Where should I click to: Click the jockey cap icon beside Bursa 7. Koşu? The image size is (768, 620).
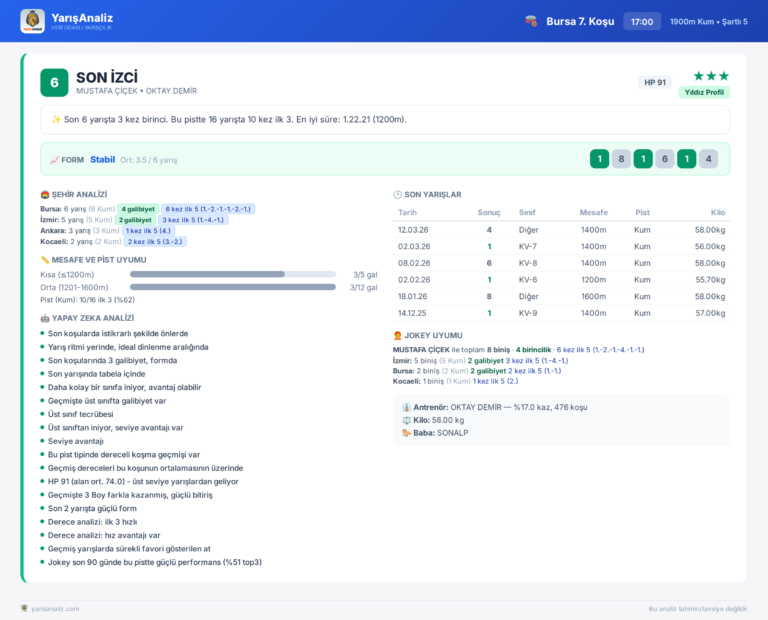[x=531, y=21]
